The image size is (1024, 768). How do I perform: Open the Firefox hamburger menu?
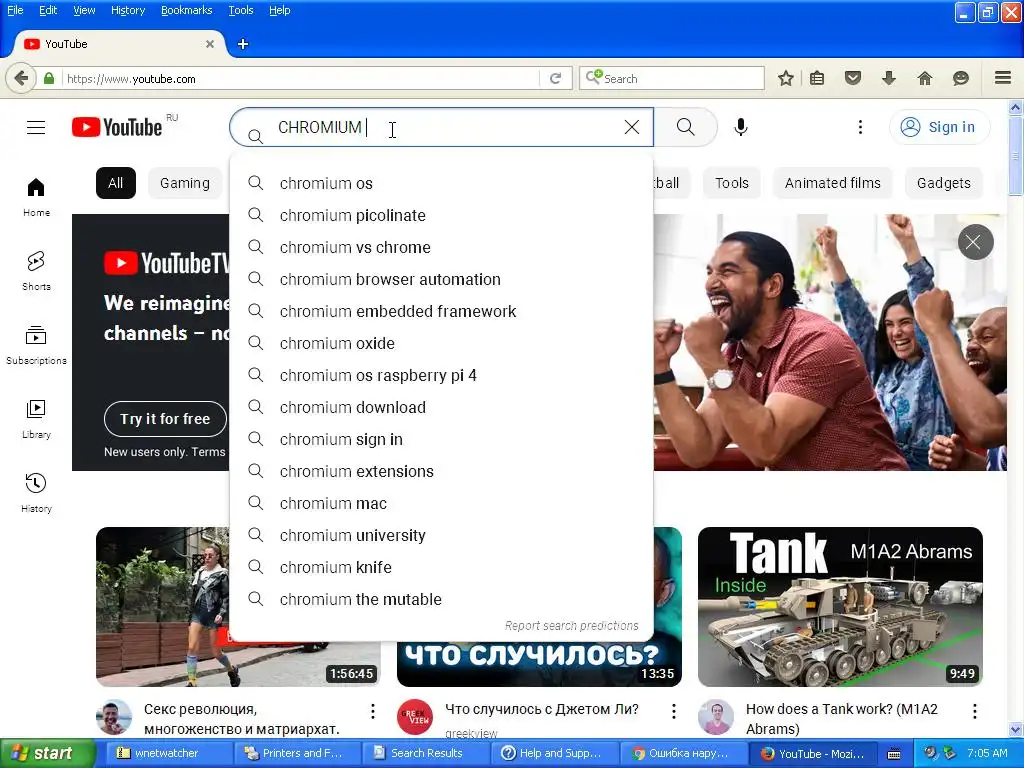[x=1003, y=78]
